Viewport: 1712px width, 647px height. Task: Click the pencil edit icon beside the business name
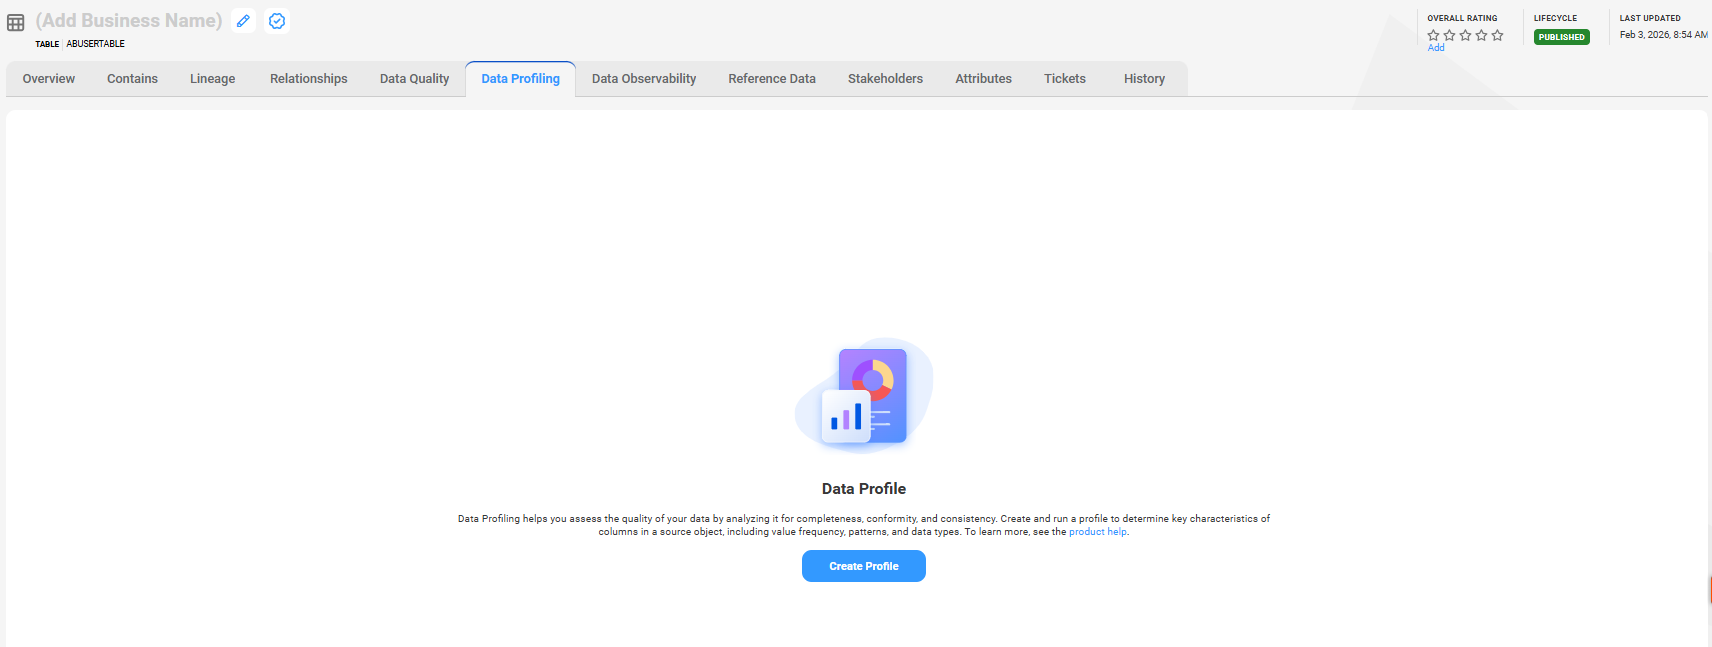(243, 21)
